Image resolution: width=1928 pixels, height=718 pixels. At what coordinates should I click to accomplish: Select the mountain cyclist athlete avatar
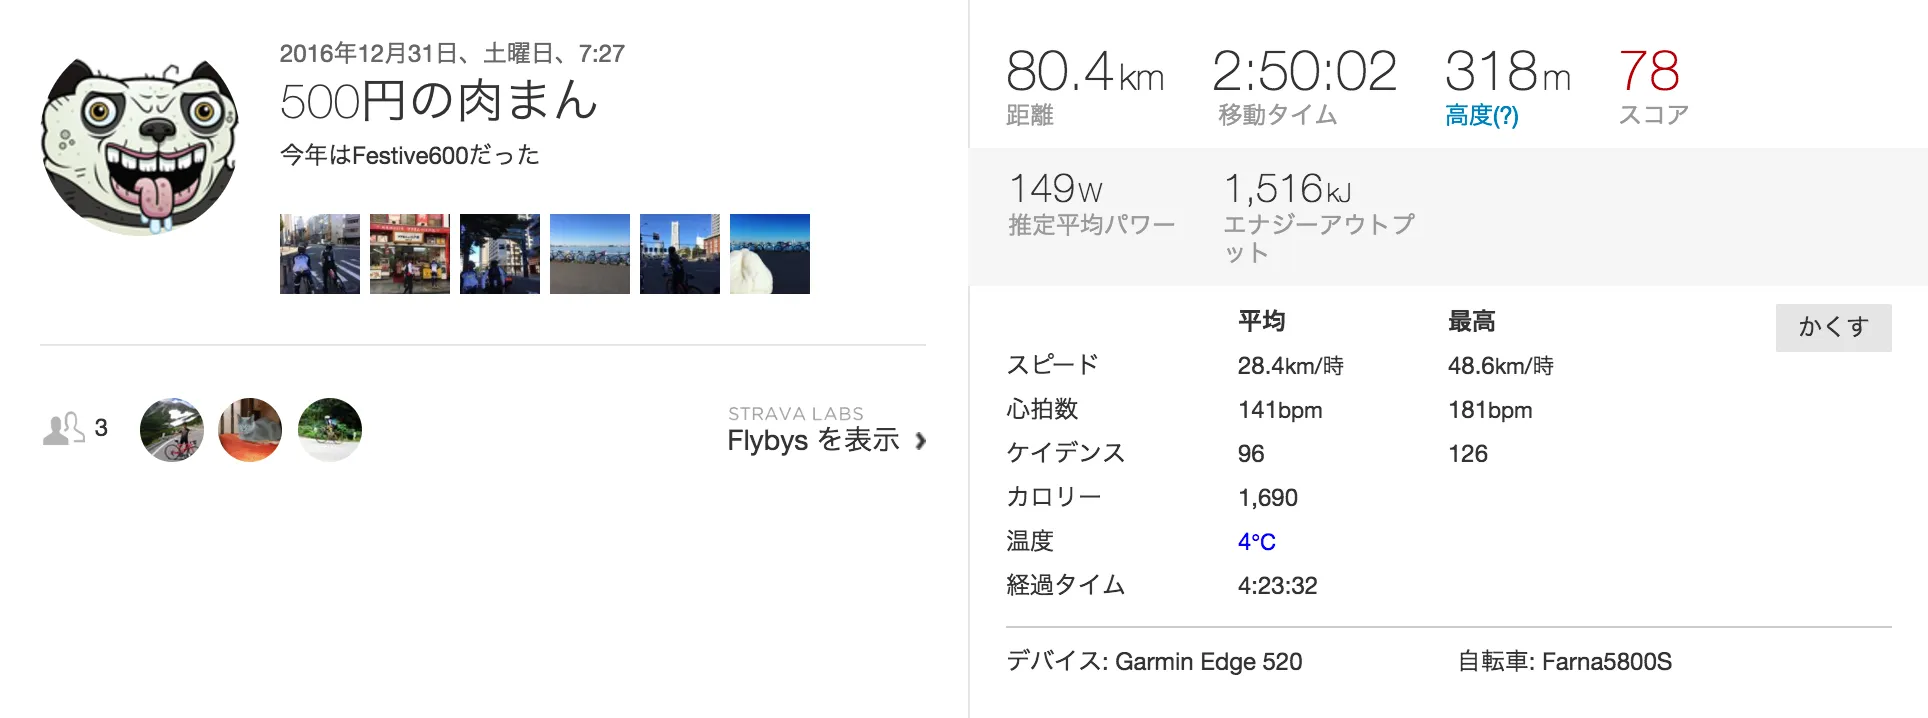[171, 429]
